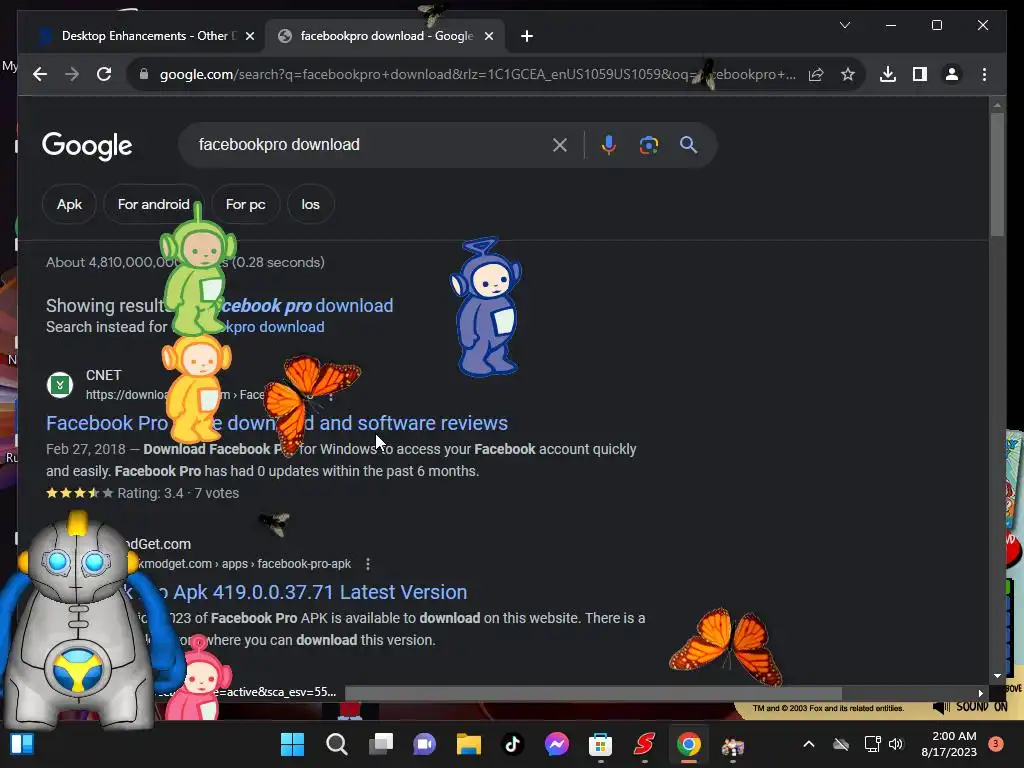Start voice search with microphone

(x=609, y=145)
